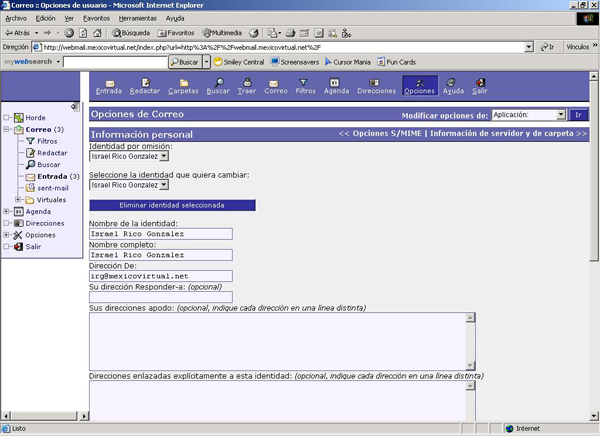
Task: Open Fun Cards toolbar button
Action: [396, 62]
